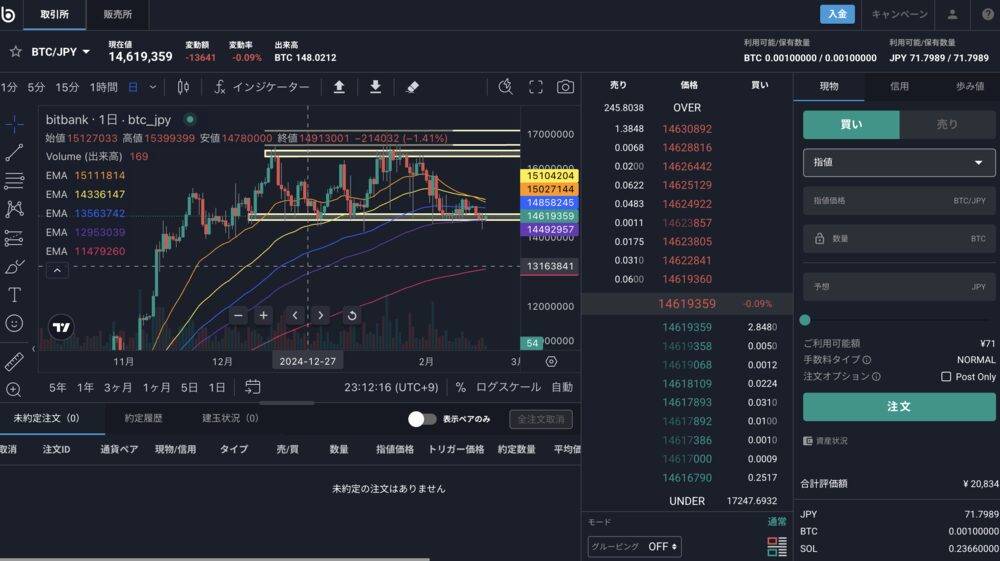The image size is (1000, 561).
Task: Open the 約定履歴 tab
Action: [144, 418]
